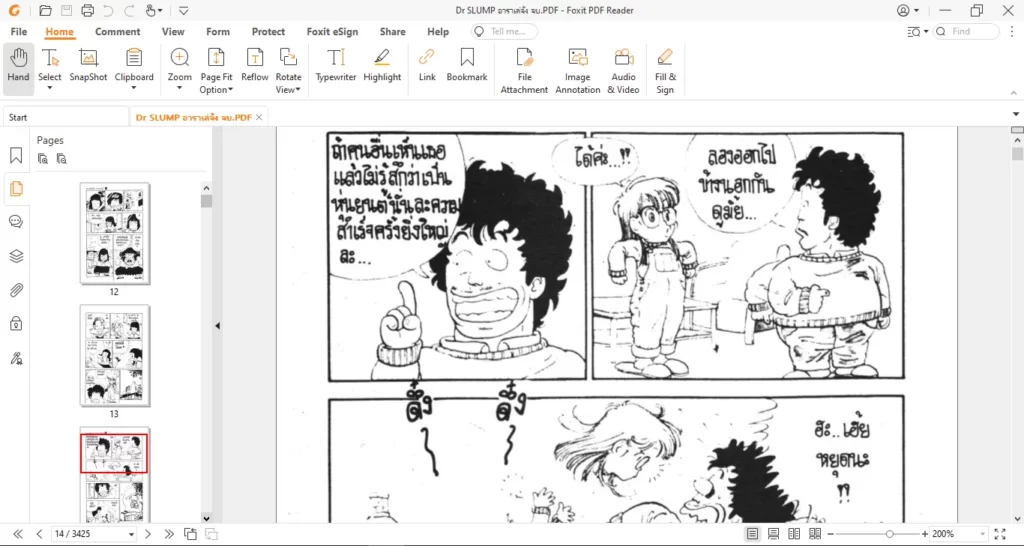
Task: Open the File menu
Action: pos(19,31)
